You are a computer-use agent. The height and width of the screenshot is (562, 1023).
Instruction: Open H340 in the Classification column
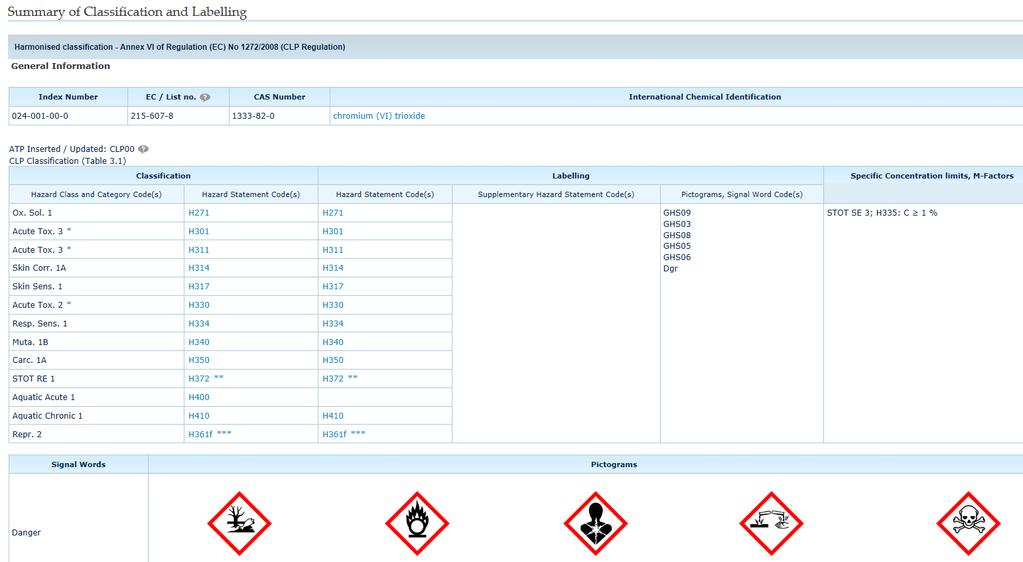(x=199, y=342)
